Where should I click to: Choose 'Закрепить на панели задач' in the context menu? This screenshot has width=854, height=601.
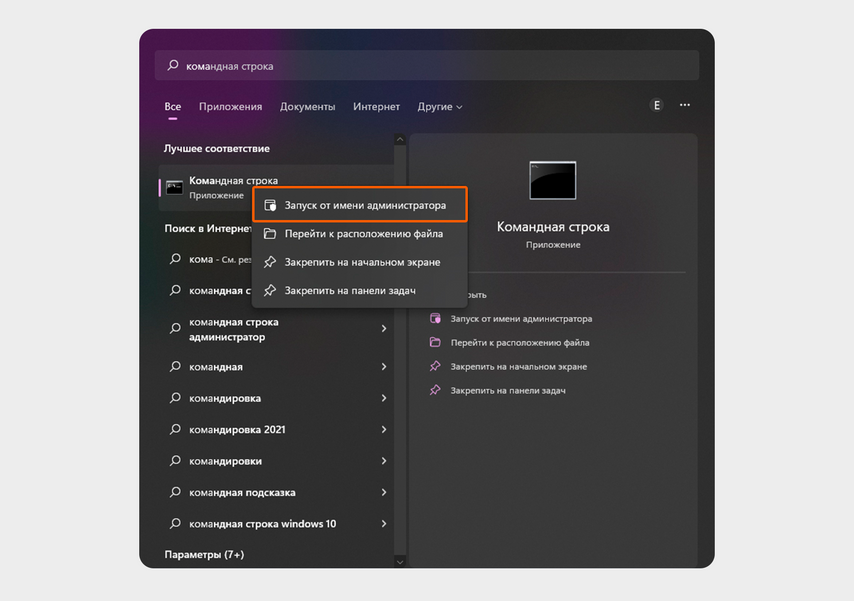pos(359,290)
